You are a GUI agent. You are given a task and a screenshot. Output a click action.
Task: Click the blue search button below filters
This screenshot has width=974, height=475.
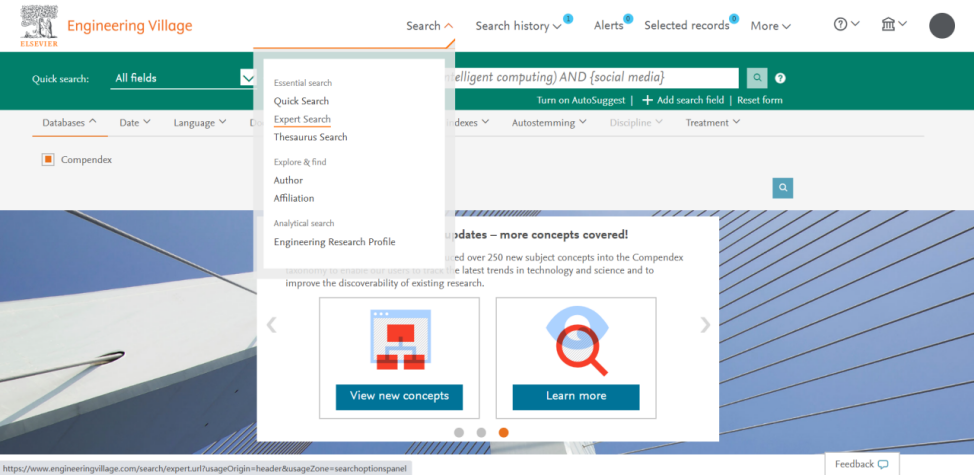coord(783,188)
